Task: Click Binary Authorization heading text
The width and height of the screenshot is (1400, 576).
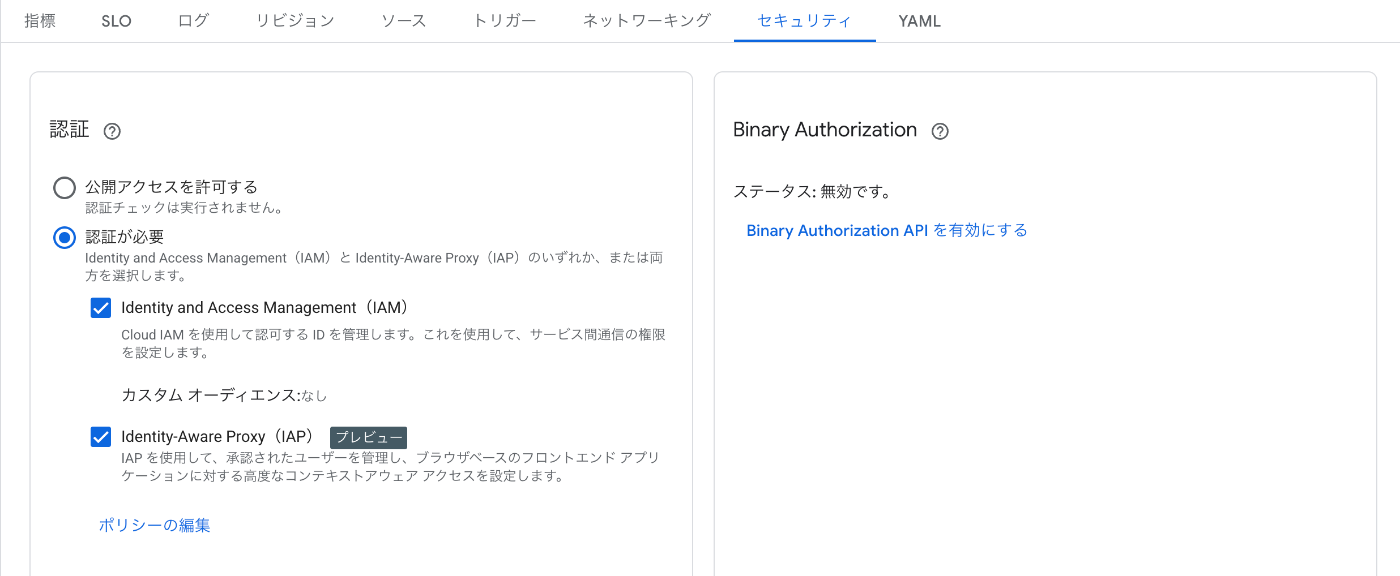Action: click(x=825, y=130)
